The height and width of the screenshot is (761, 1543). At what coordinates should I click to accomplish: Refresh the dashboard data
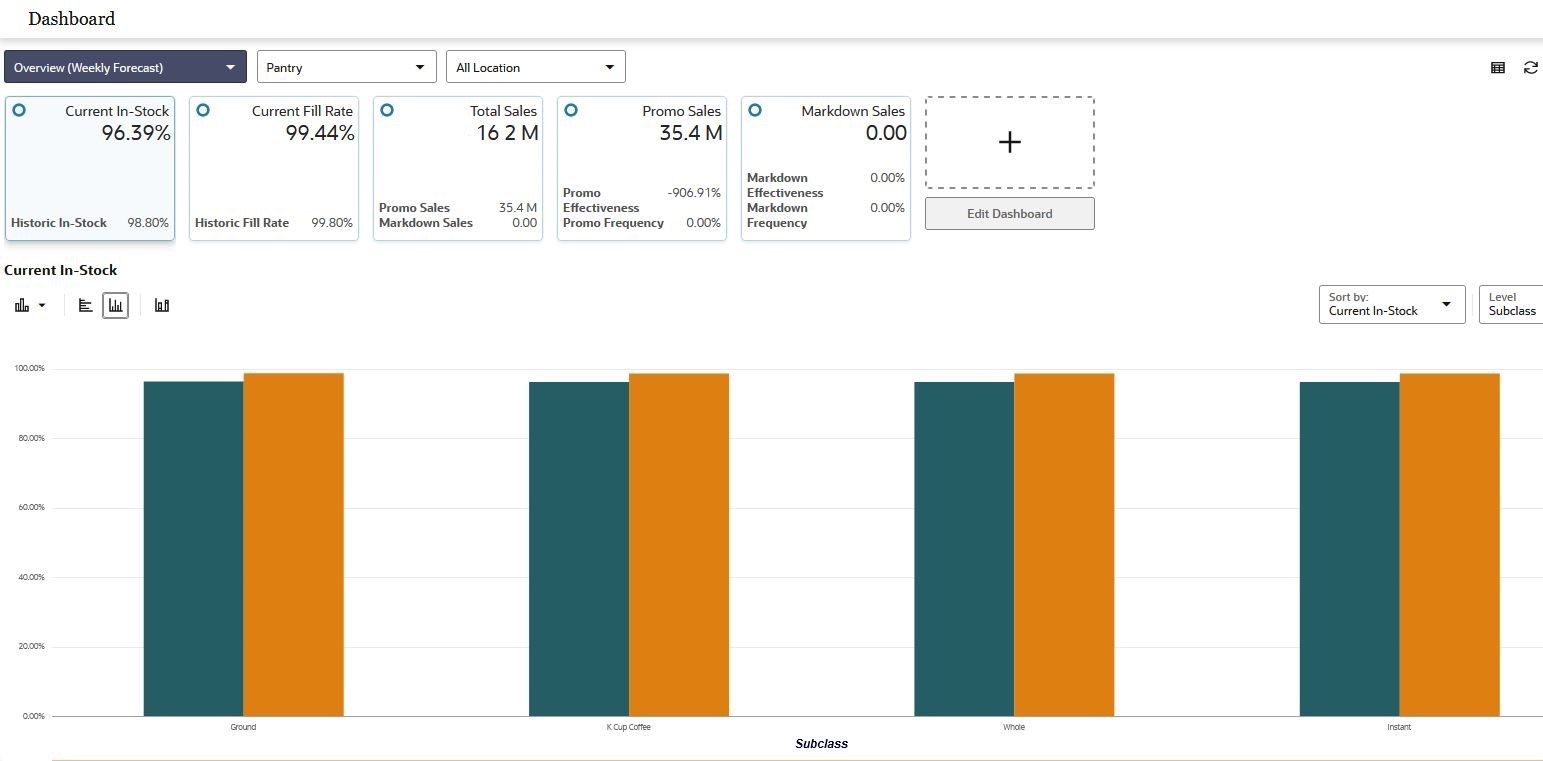[x=1530, y=67]
